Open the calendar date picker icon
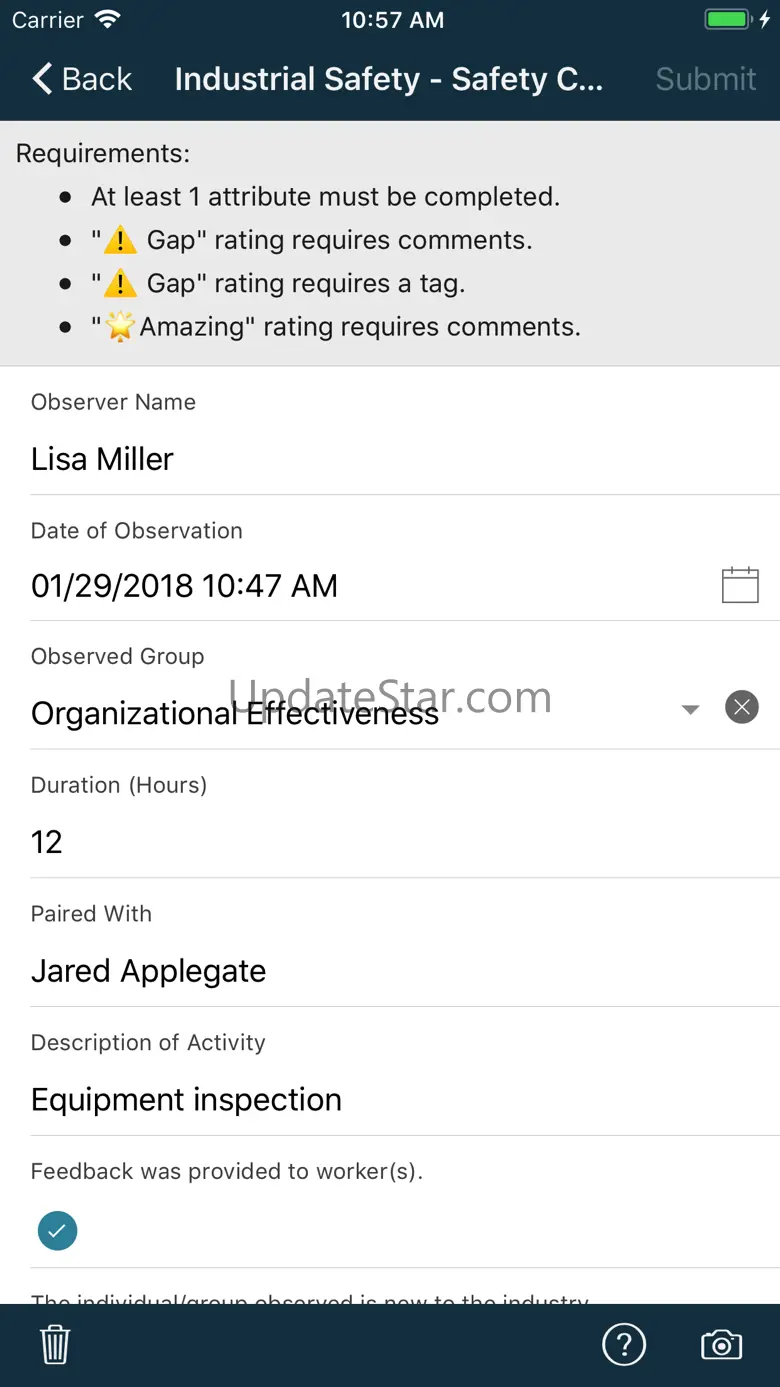The image size is (780, 1387). pyautogui.click(x=740, y=585)
